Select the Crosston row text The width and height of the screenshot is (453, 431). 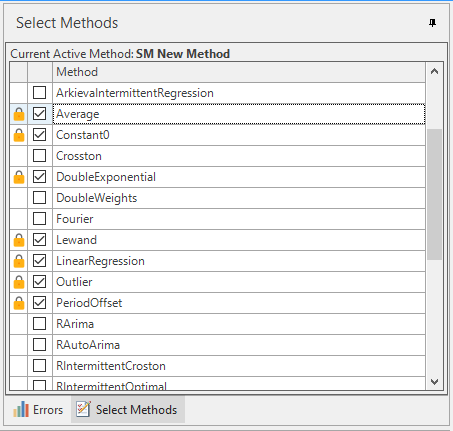point(79,156)
